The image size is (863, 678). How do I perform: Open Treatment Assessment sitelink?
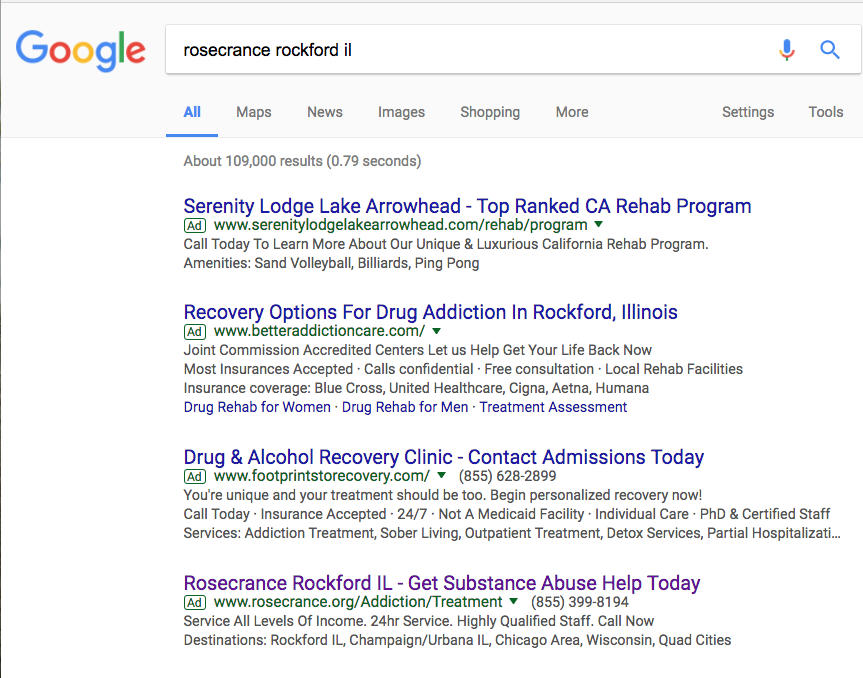pos(553,407)
